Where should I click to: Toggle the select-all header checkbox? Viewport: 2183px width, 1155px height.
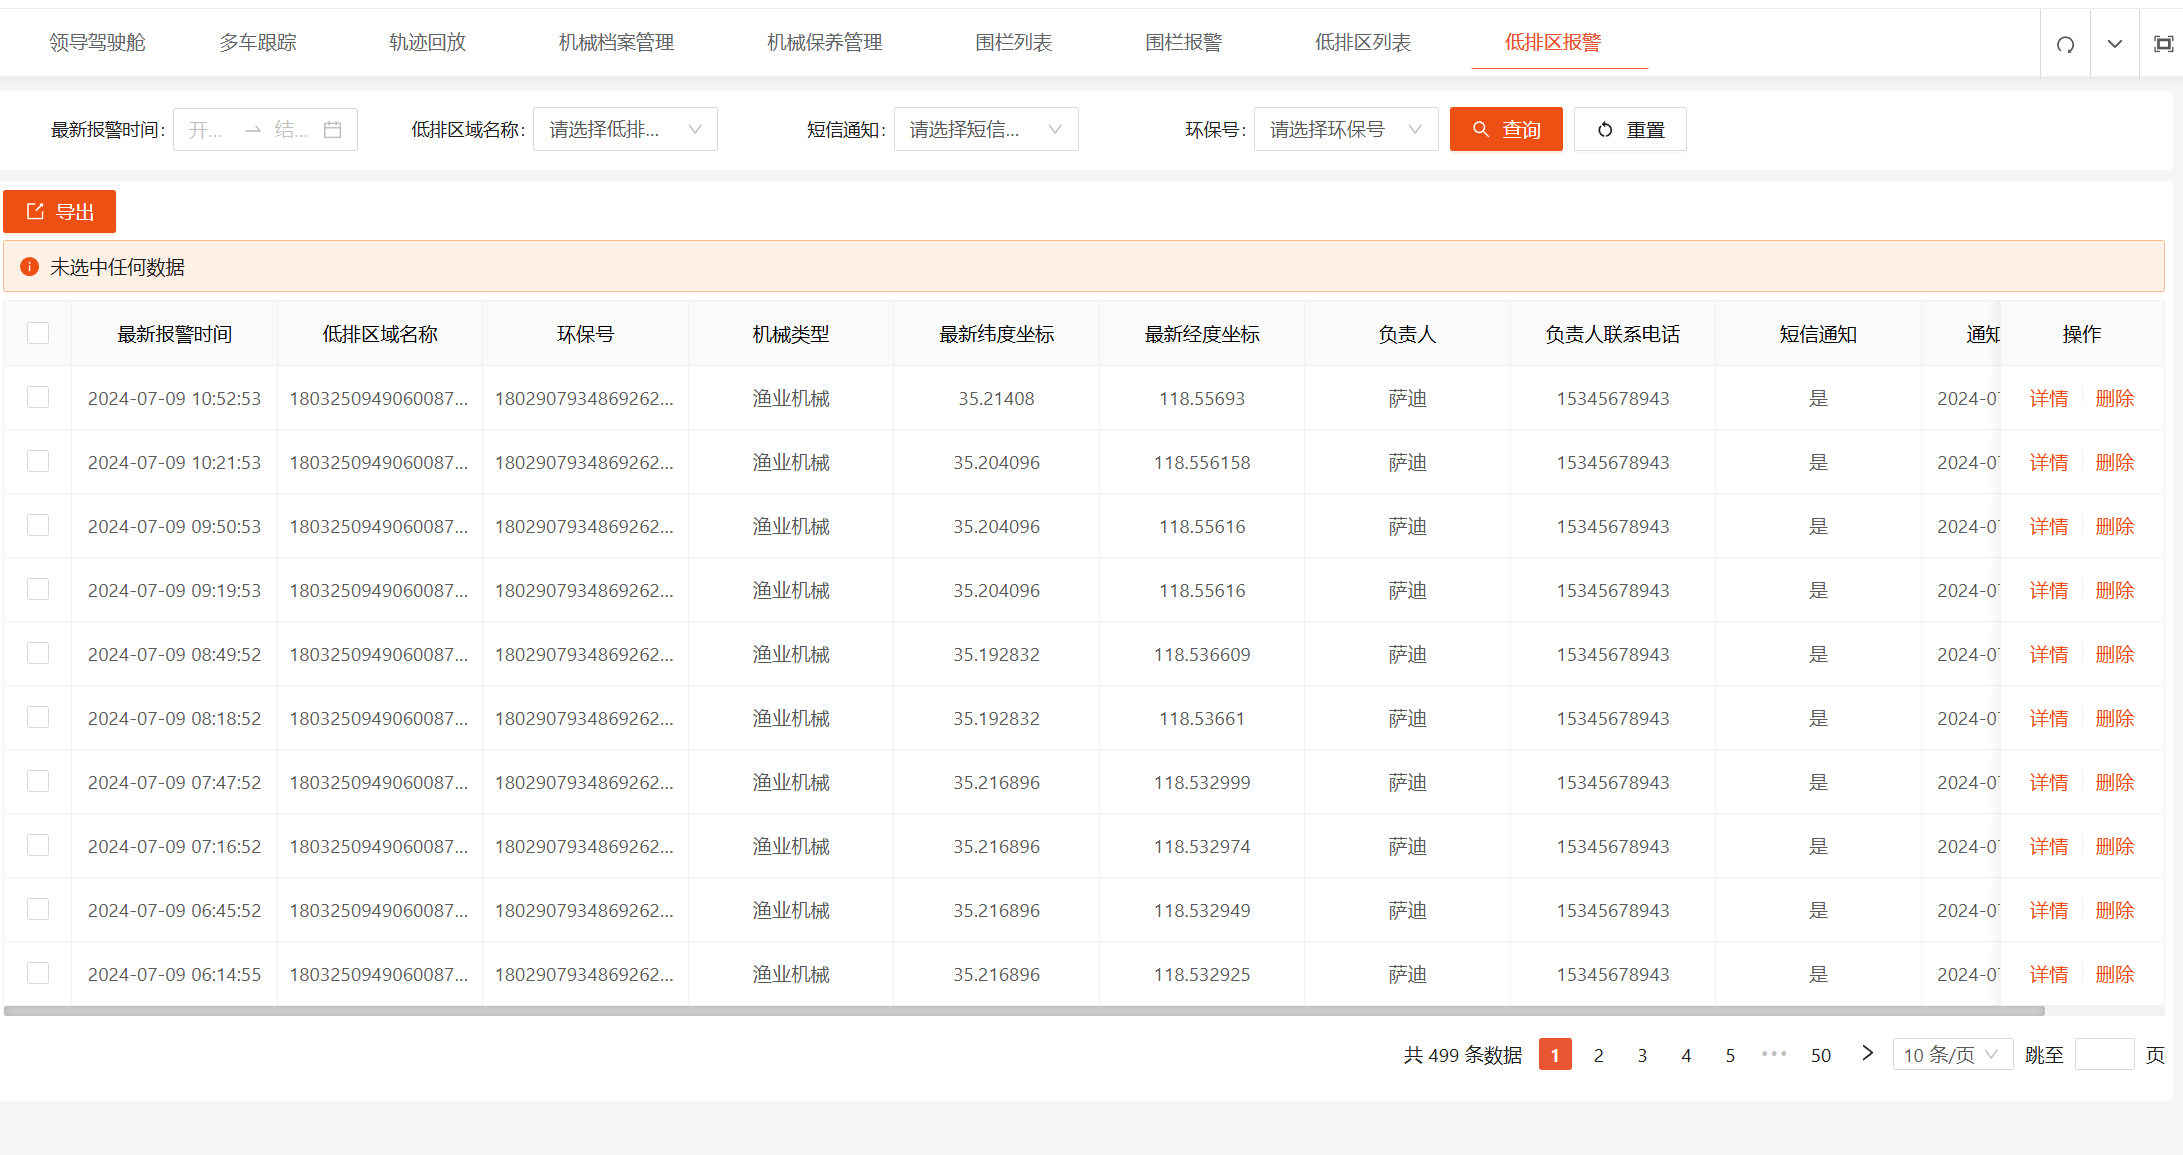38,333
